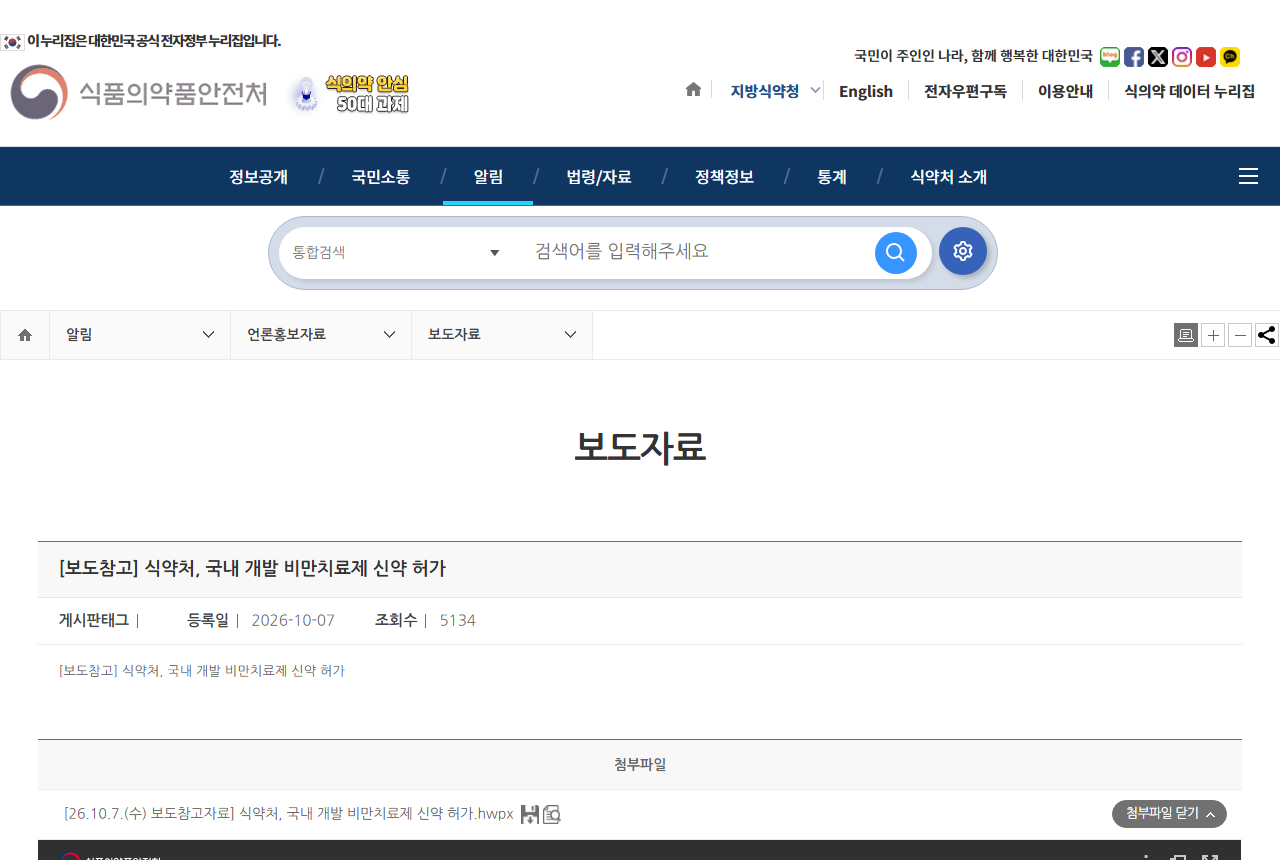Click the print page icon

[x=1186, y=335]
